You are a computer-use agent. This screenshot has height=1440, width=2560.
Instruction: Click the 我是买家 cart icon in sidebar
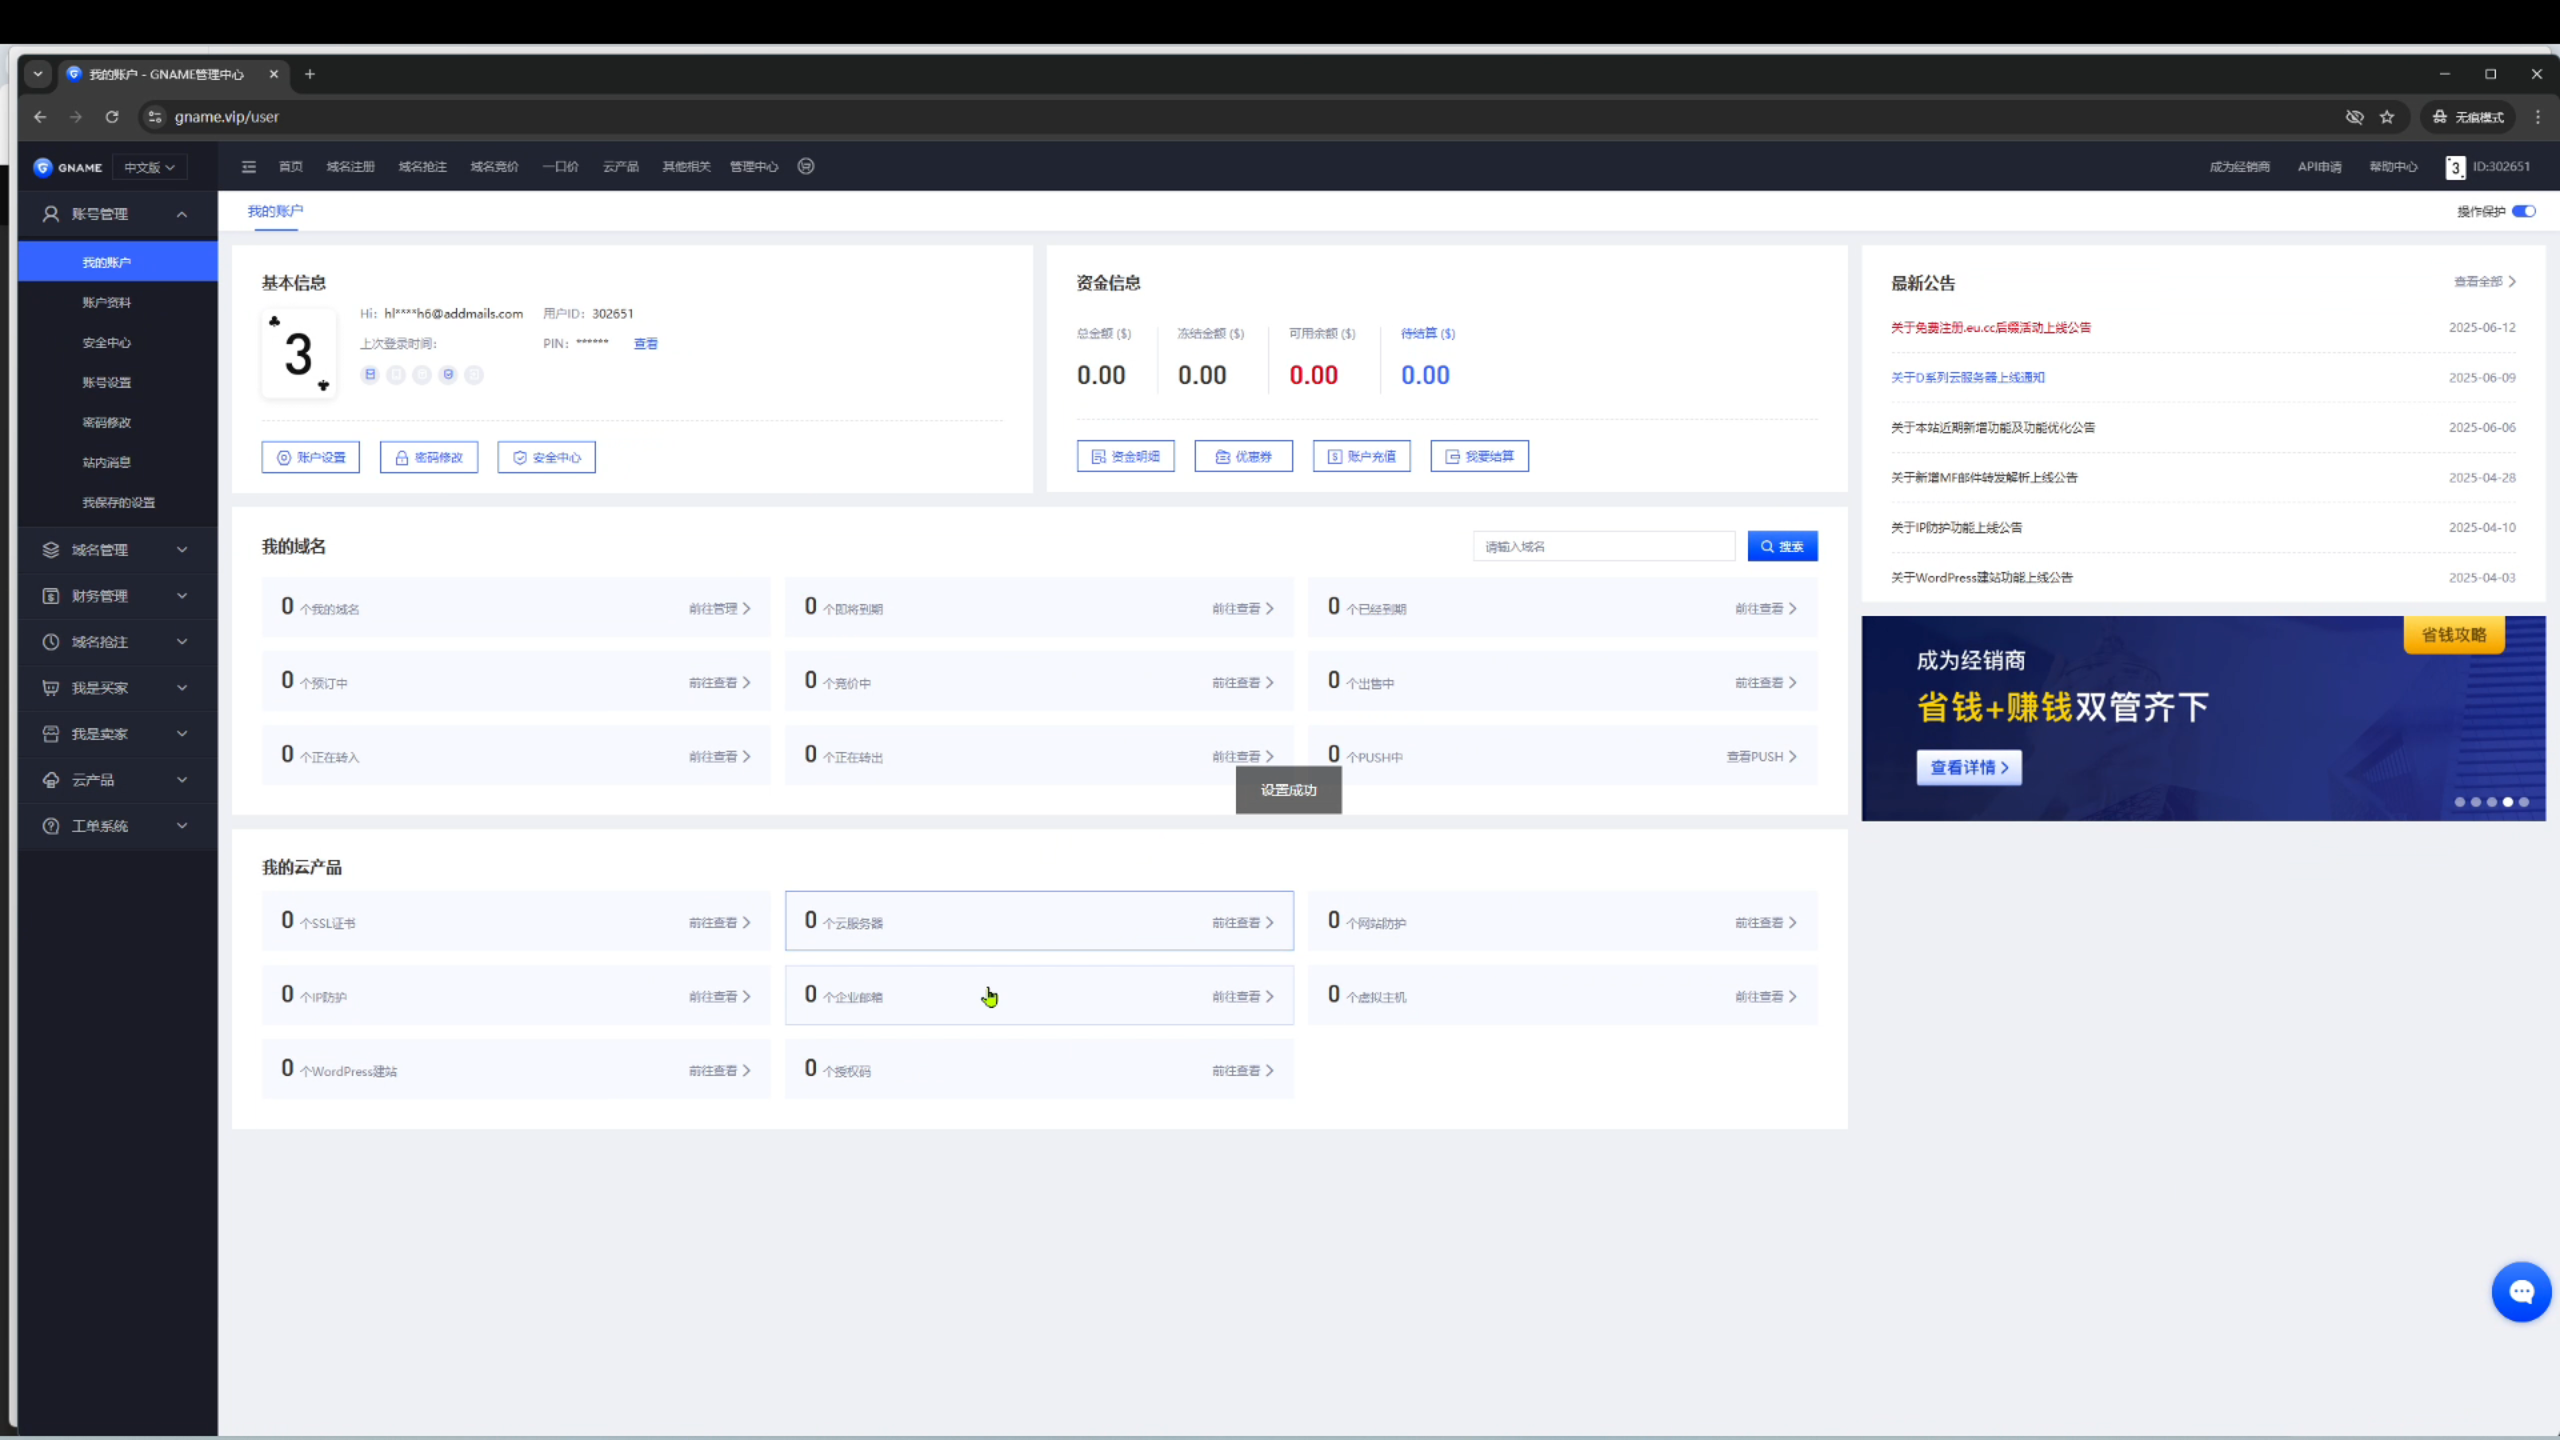click(51, 688)
